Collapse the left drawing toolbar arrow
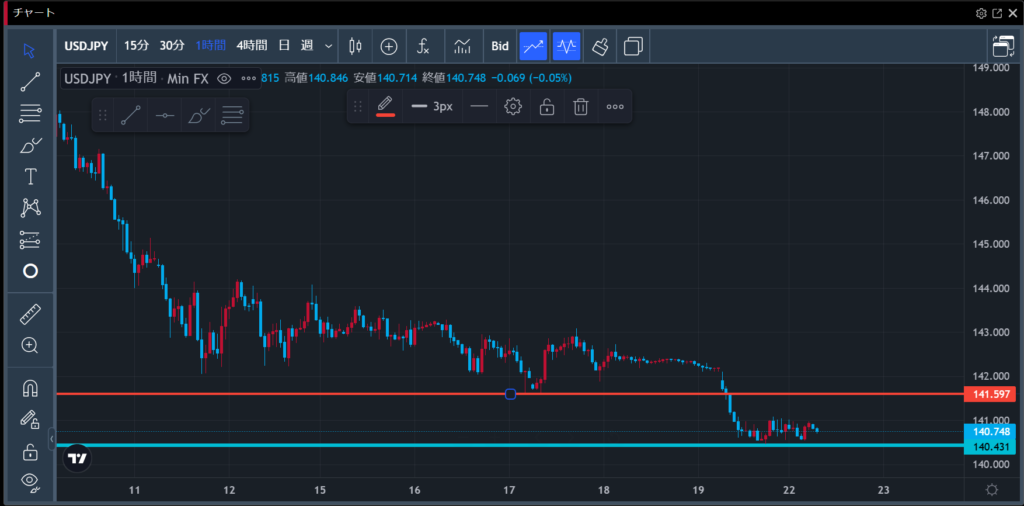Viewport: 1024px width, 506px height. tap(52, 439)
